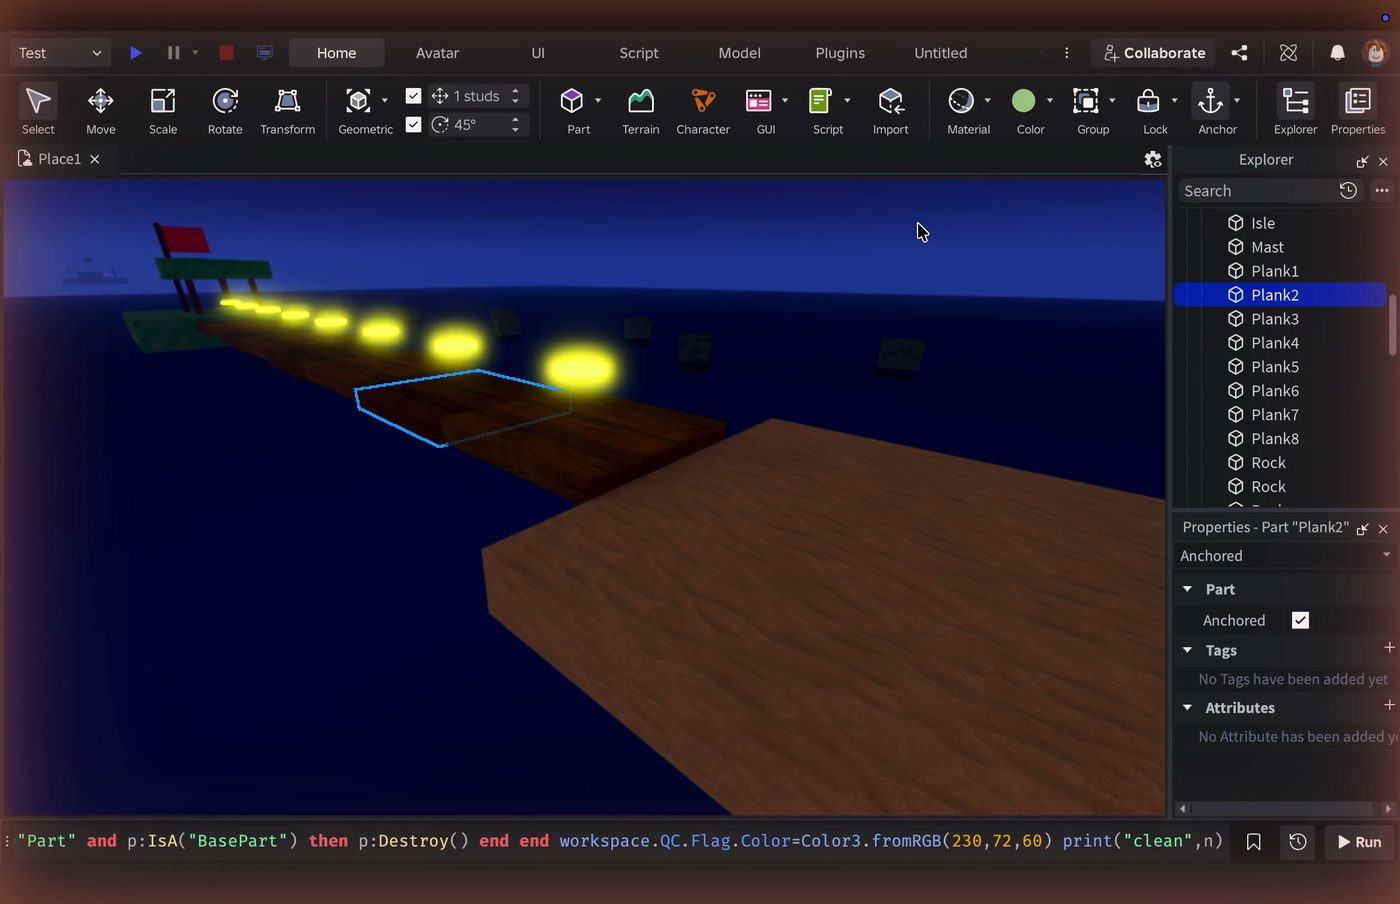The width and height of the screenshot is (1400, 904).
Task: Collapse the Attributes section
Action: point(1187,707)
